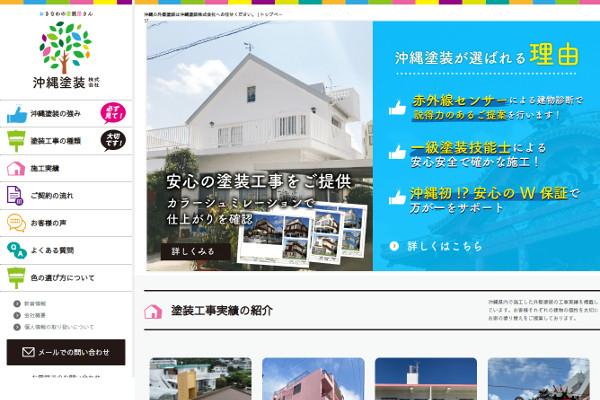This screenshot has width=600, height=400.
Task: Click the メールでの問い合わせ button
Action: 66,352
